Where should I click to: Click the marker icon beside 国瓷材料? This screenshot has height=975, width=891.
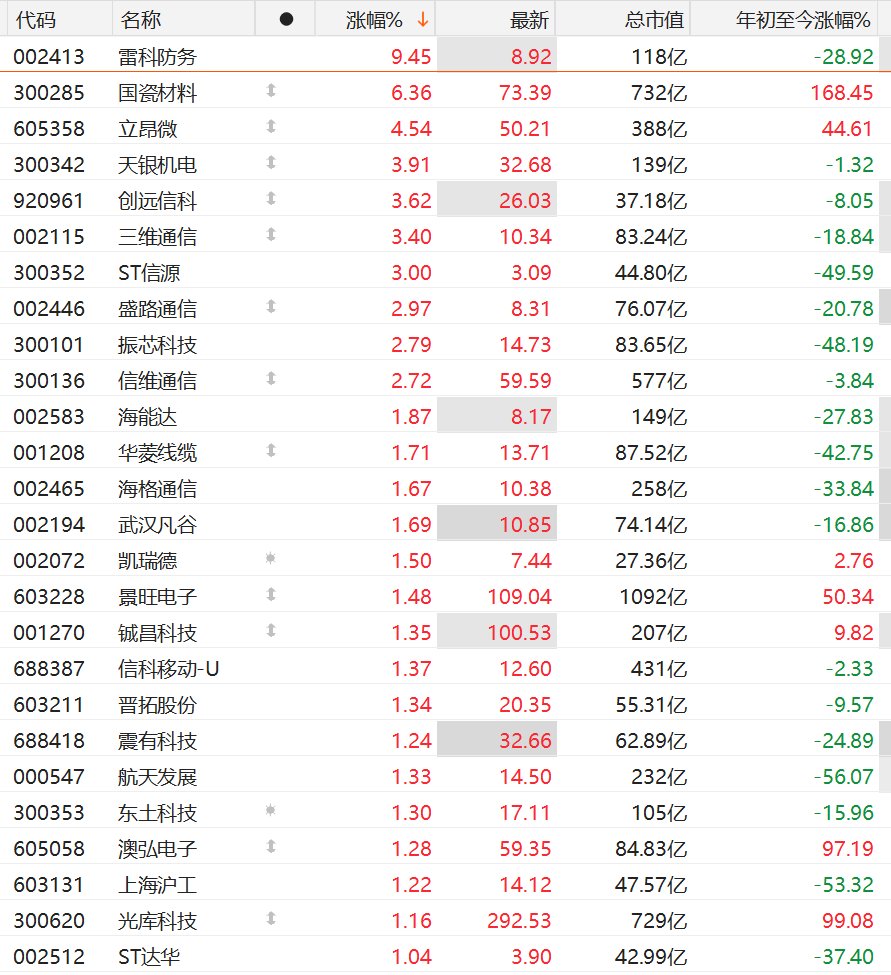click(270, 91)
